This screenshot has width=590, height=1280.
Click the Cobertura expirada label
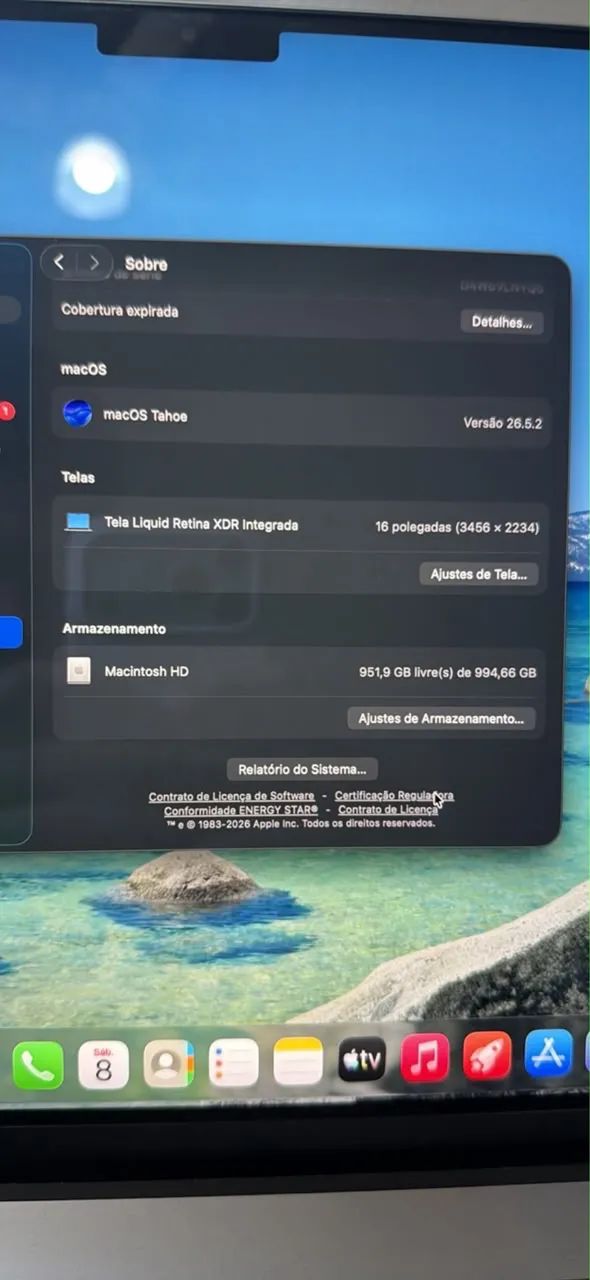120,310
